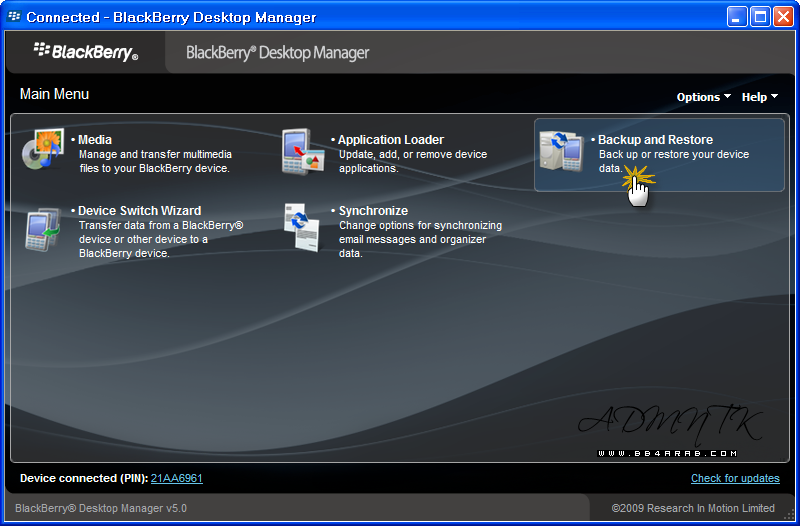
Task: Click the Application Loader icon
Action: click(303, 152)
